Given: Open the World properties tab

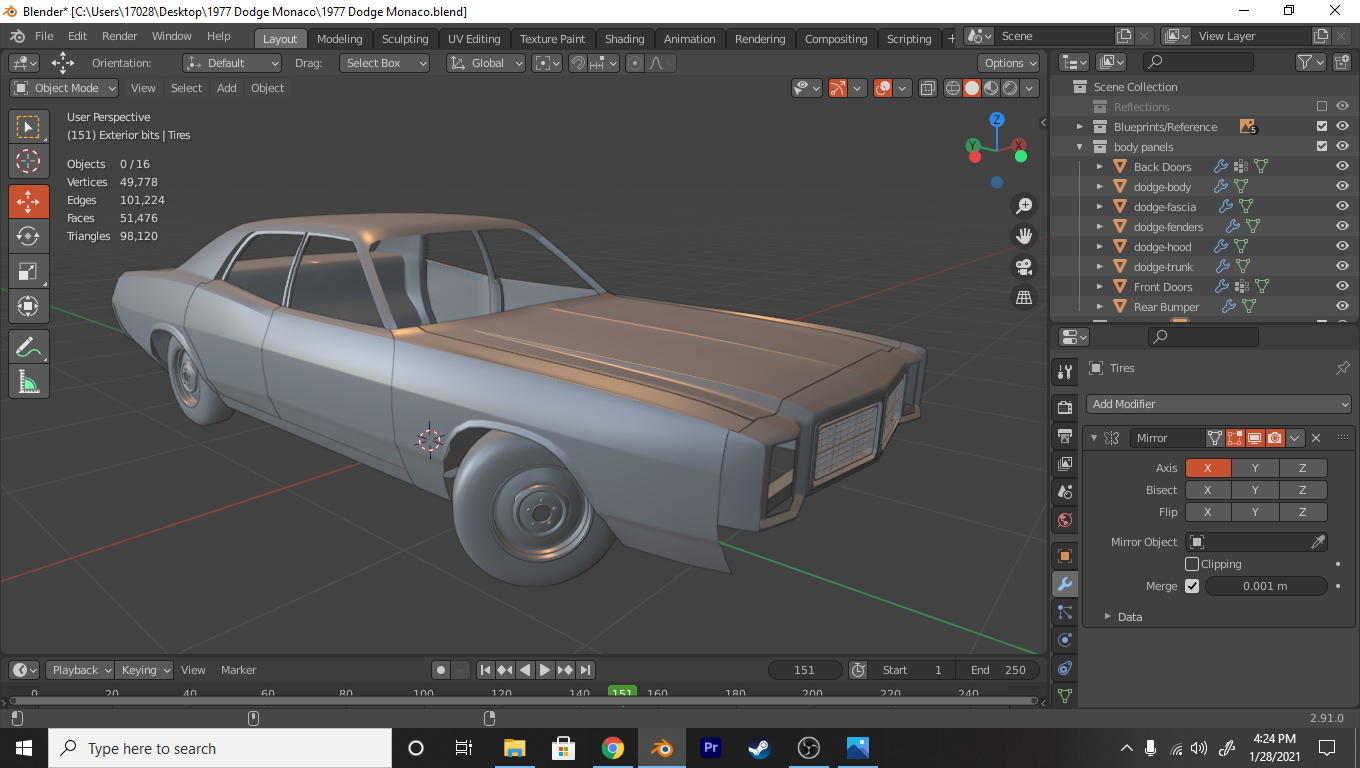Looking at the screenshot, I should coord(1065,520).
